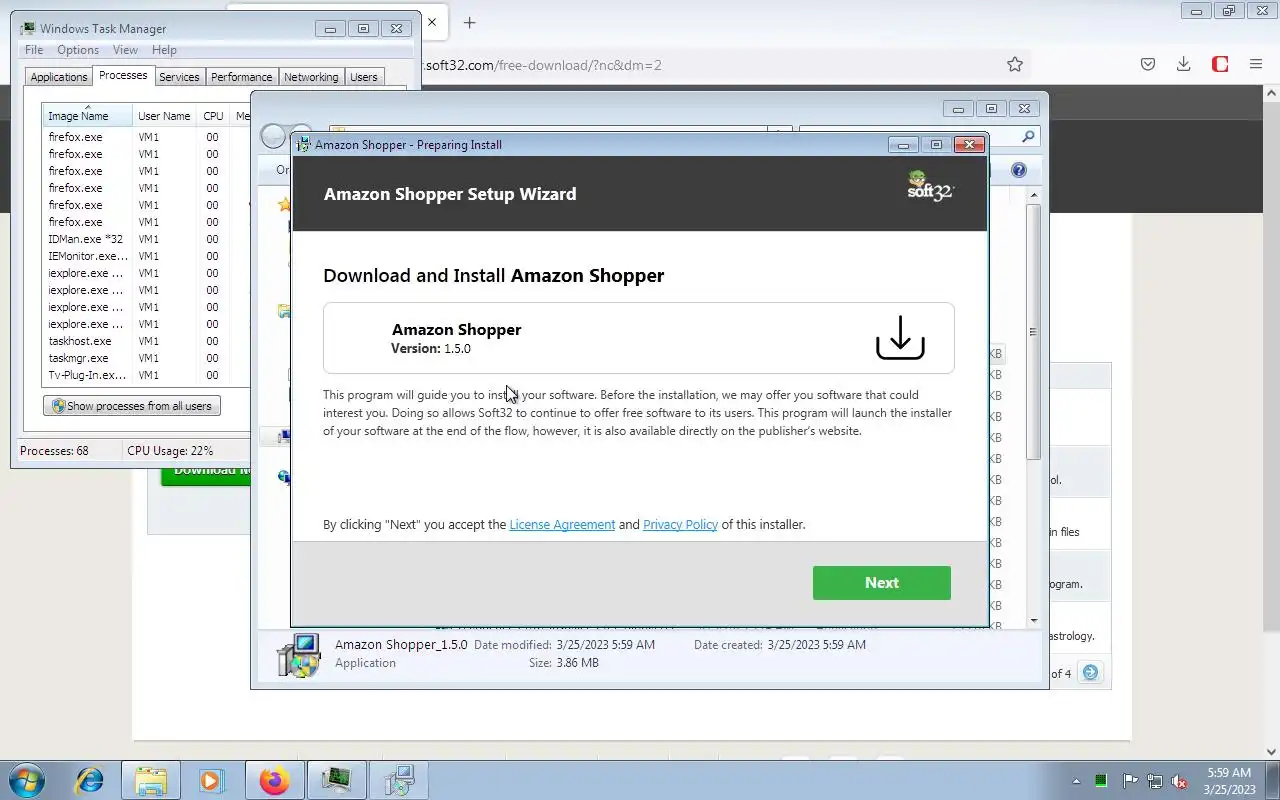Click the Explorer window help question mark icon

pyautogui.click(x=1018, y=170)
